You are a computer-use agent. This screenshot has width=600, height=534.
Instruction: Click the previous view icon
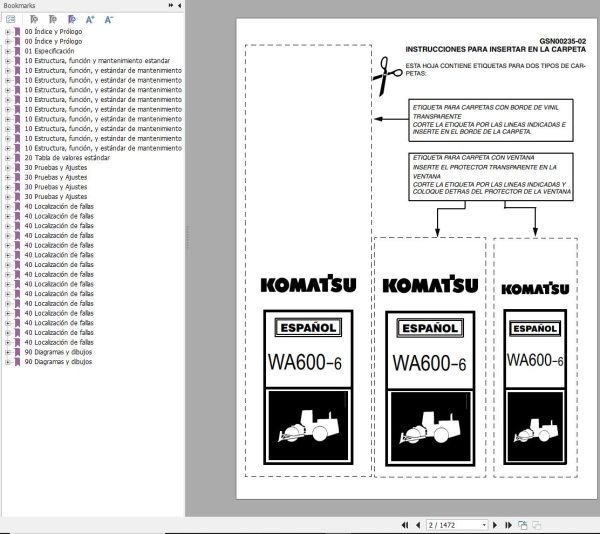pos(522,525)
